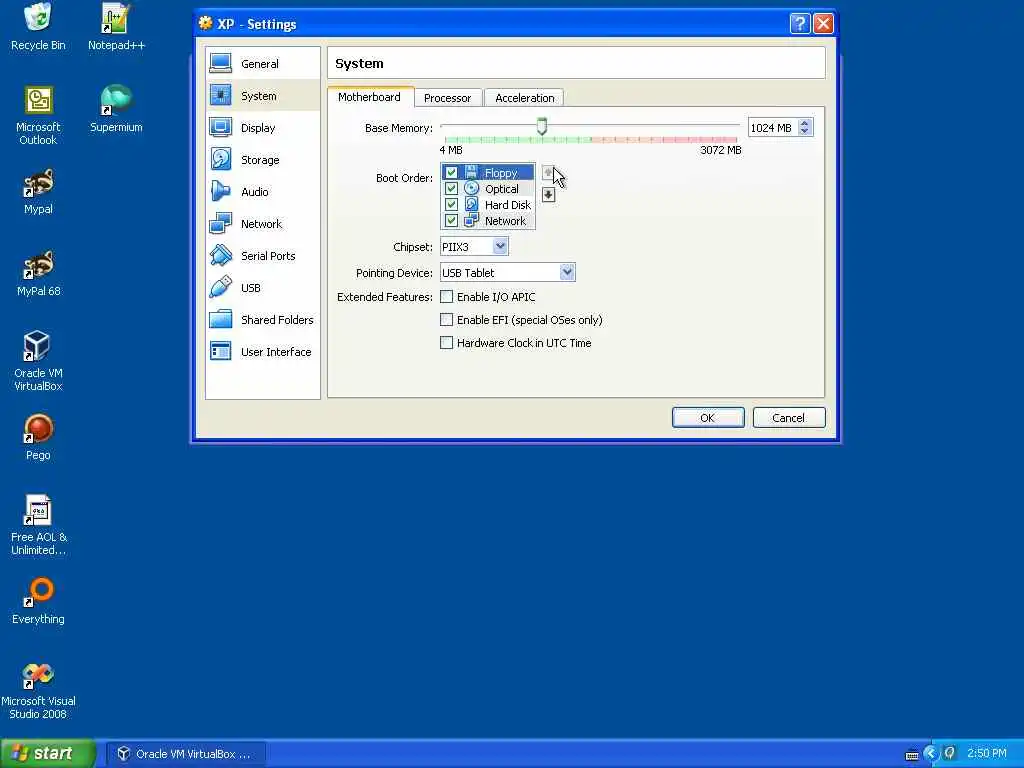Click the help question mark in title bar
This screenshot has height=768, width=1024.
pos(799,24)
